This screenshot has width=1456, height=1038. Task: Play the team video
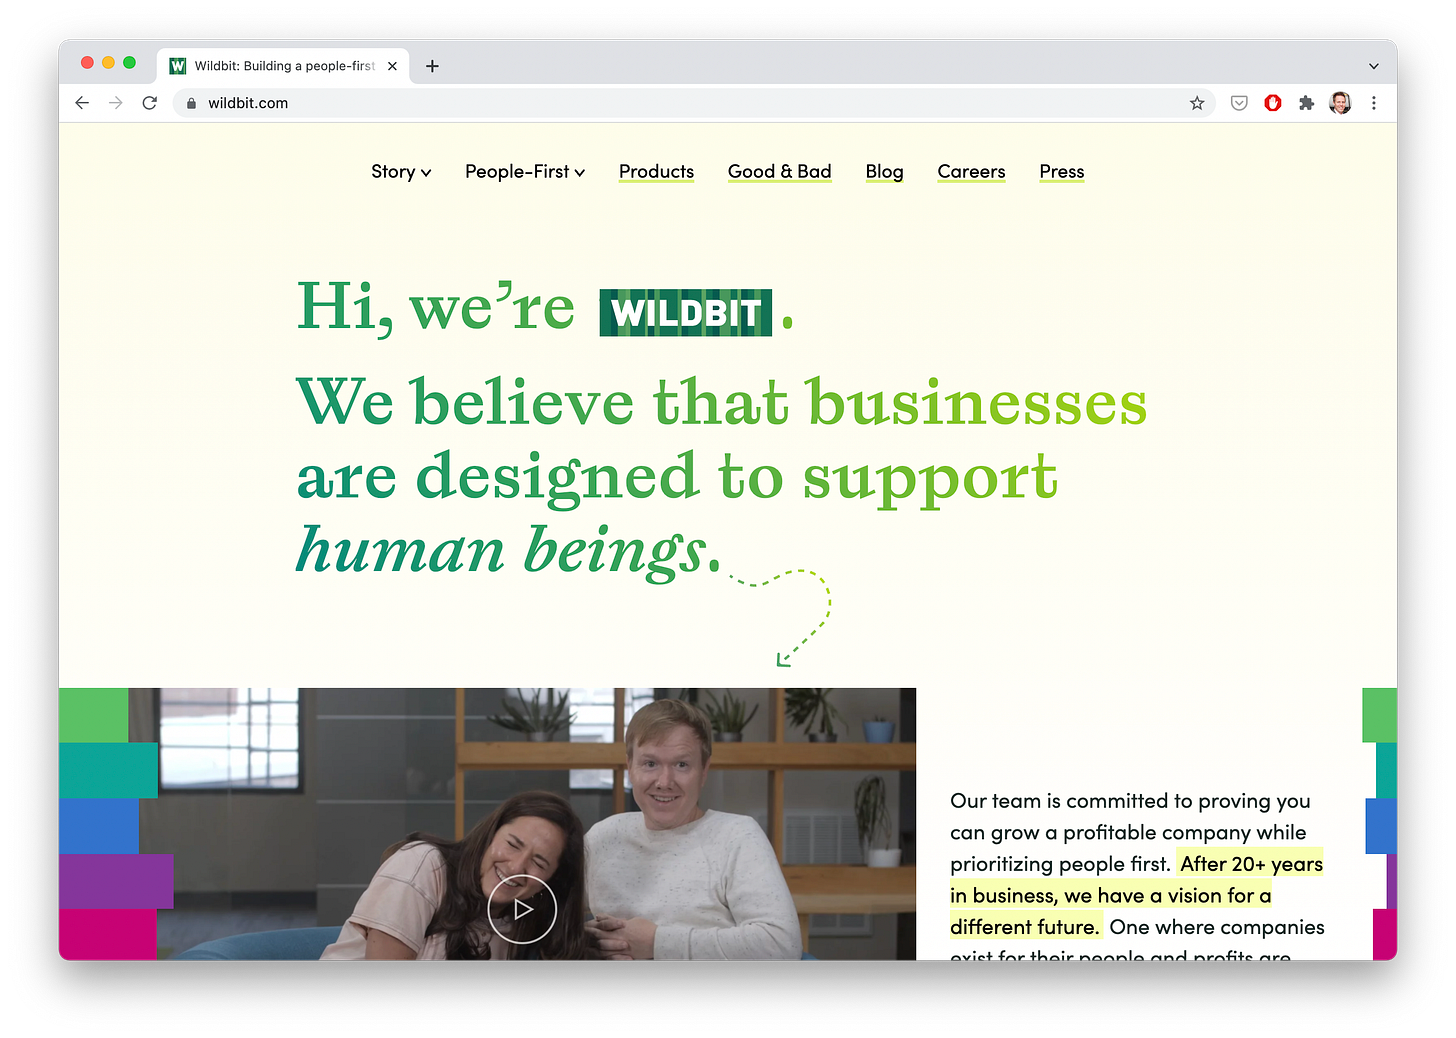pyautogui.click(x=522, y=909)
